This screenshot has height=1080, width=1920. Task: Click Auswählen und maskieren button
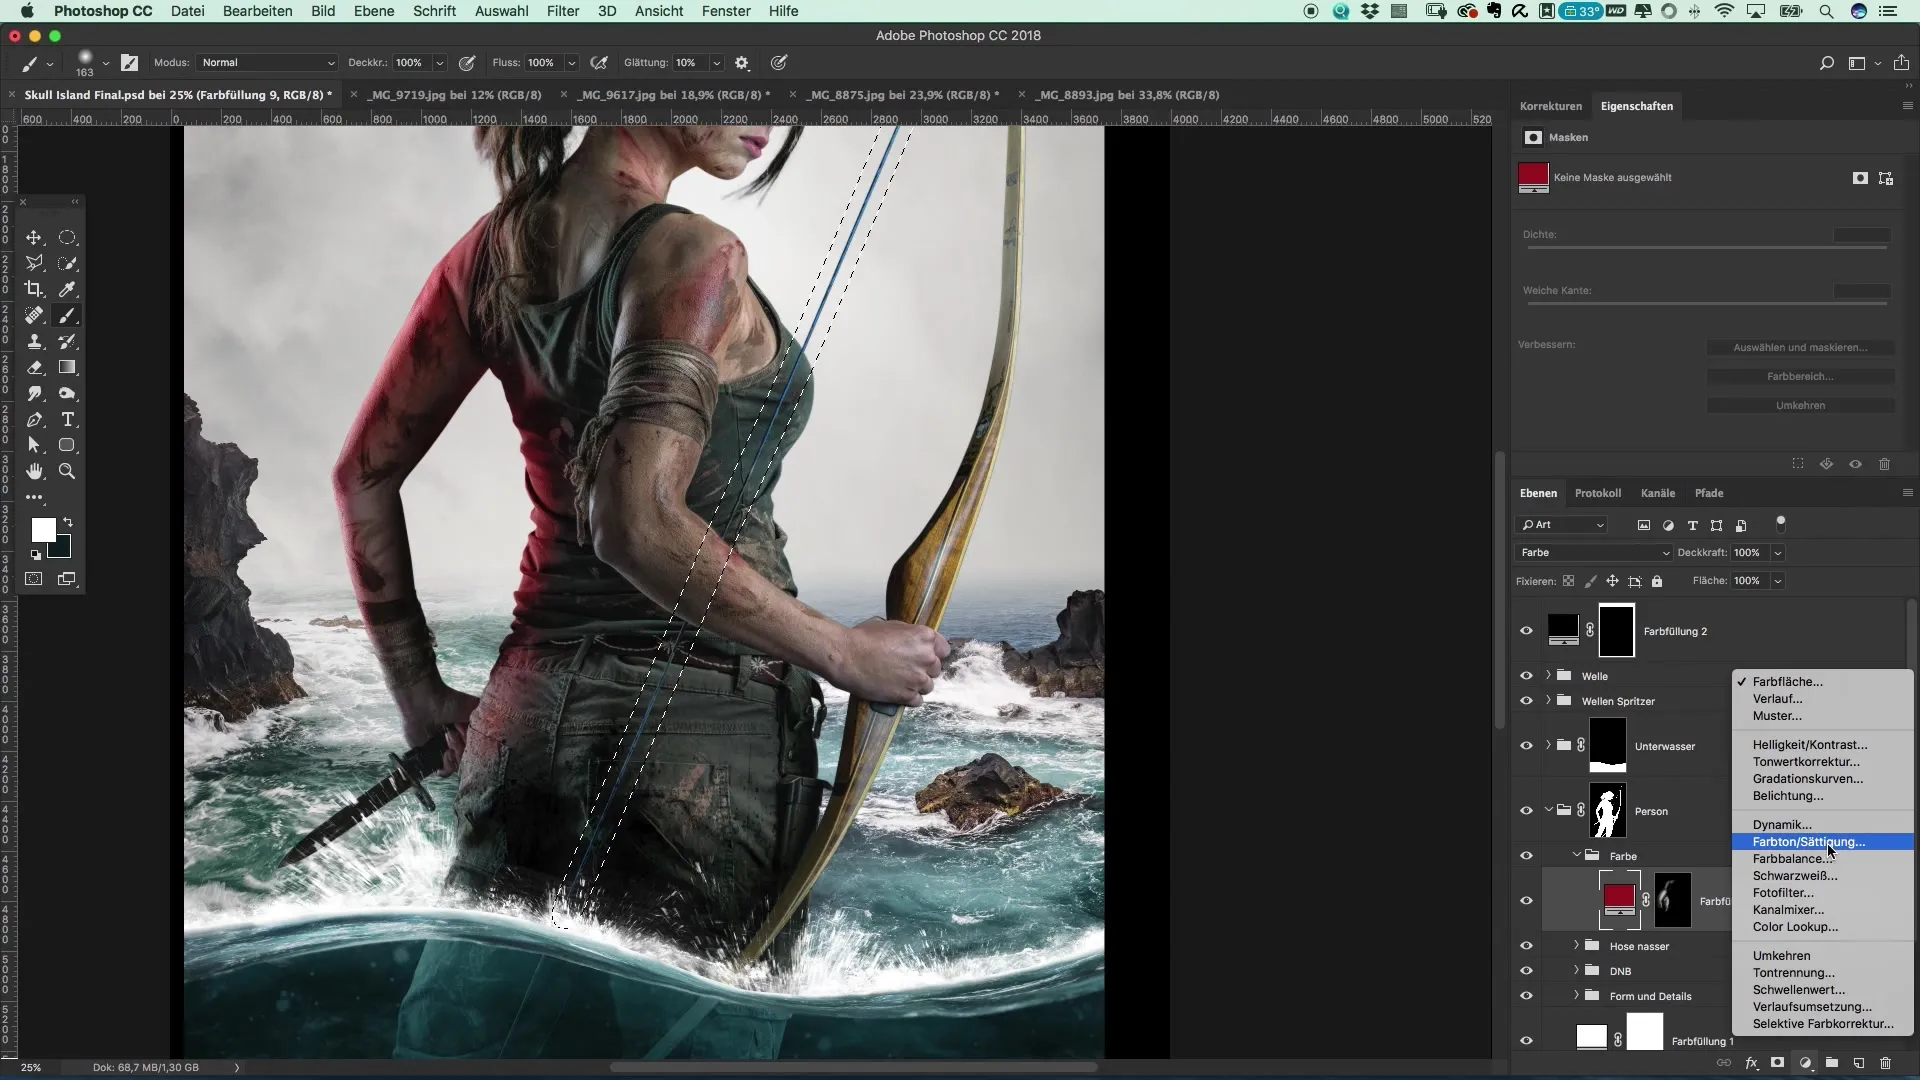(1800, 348)
